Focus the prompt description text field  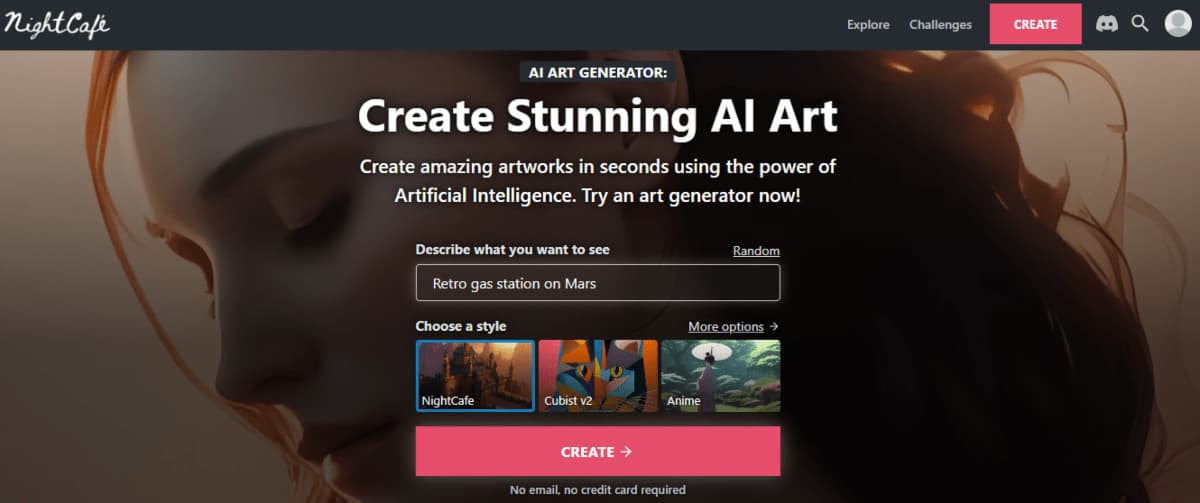(598, 283)
